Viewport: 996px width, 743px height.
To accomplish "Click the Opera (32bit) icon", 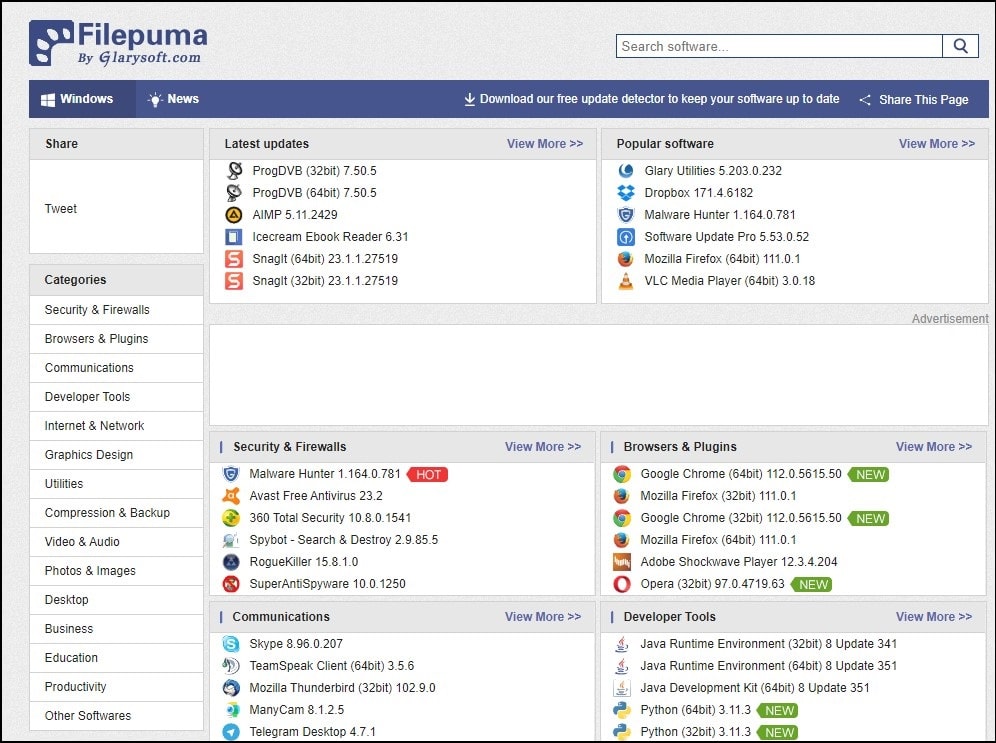I will pyautogui.click(x=622, y=584).
